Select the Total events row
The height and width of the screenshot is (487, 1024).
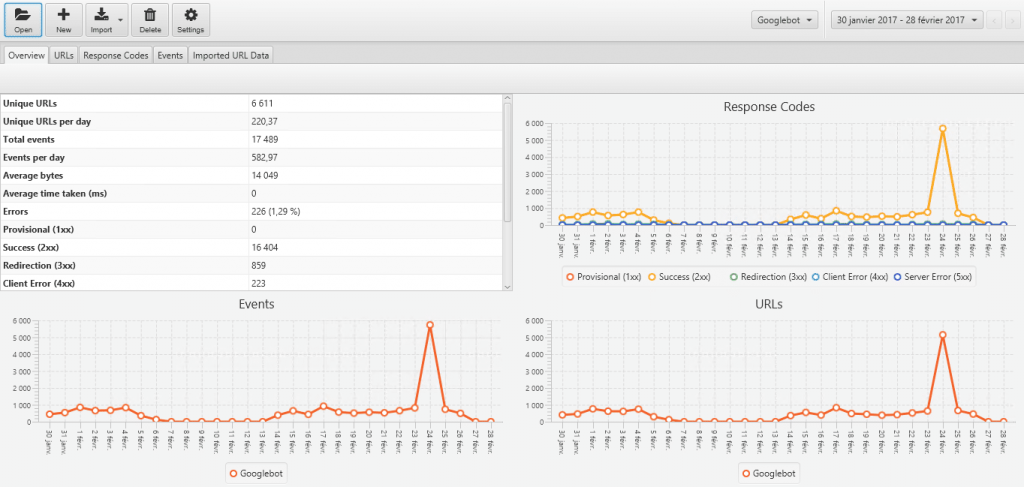251,140
